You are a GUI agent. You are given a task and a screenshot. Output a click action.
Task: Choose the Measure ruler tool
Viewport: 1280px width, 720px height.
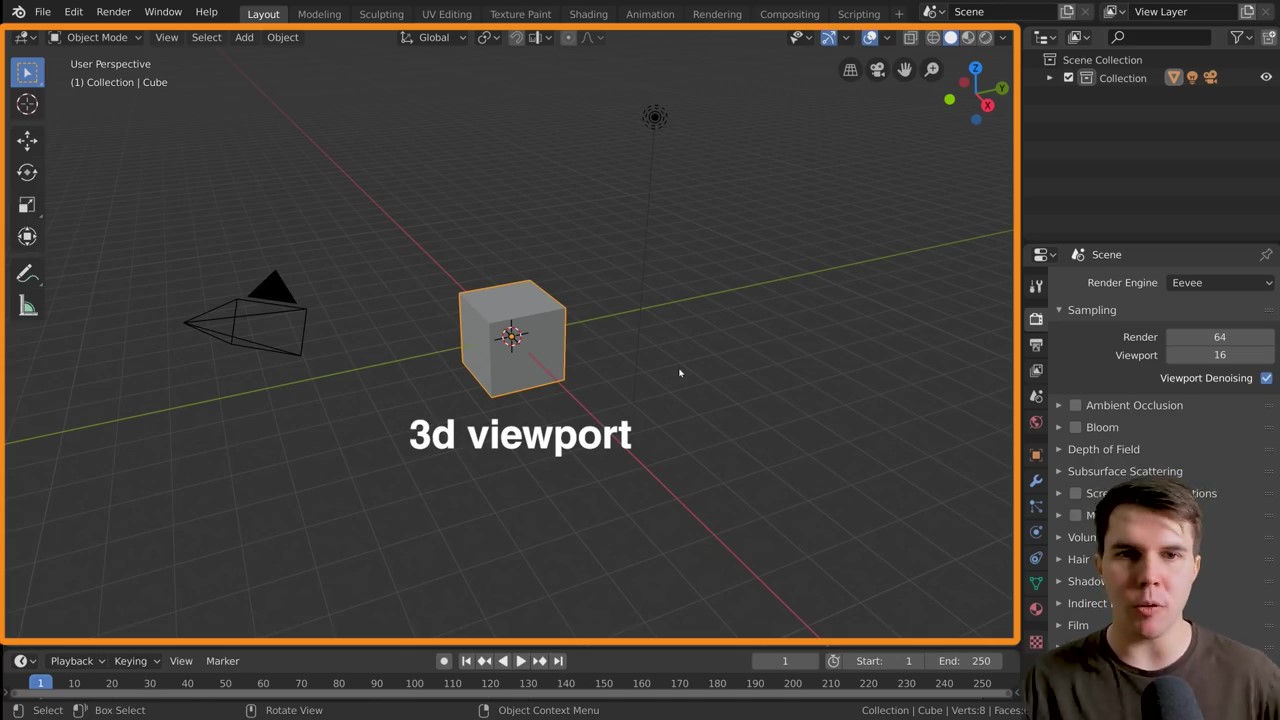(27, 307)
